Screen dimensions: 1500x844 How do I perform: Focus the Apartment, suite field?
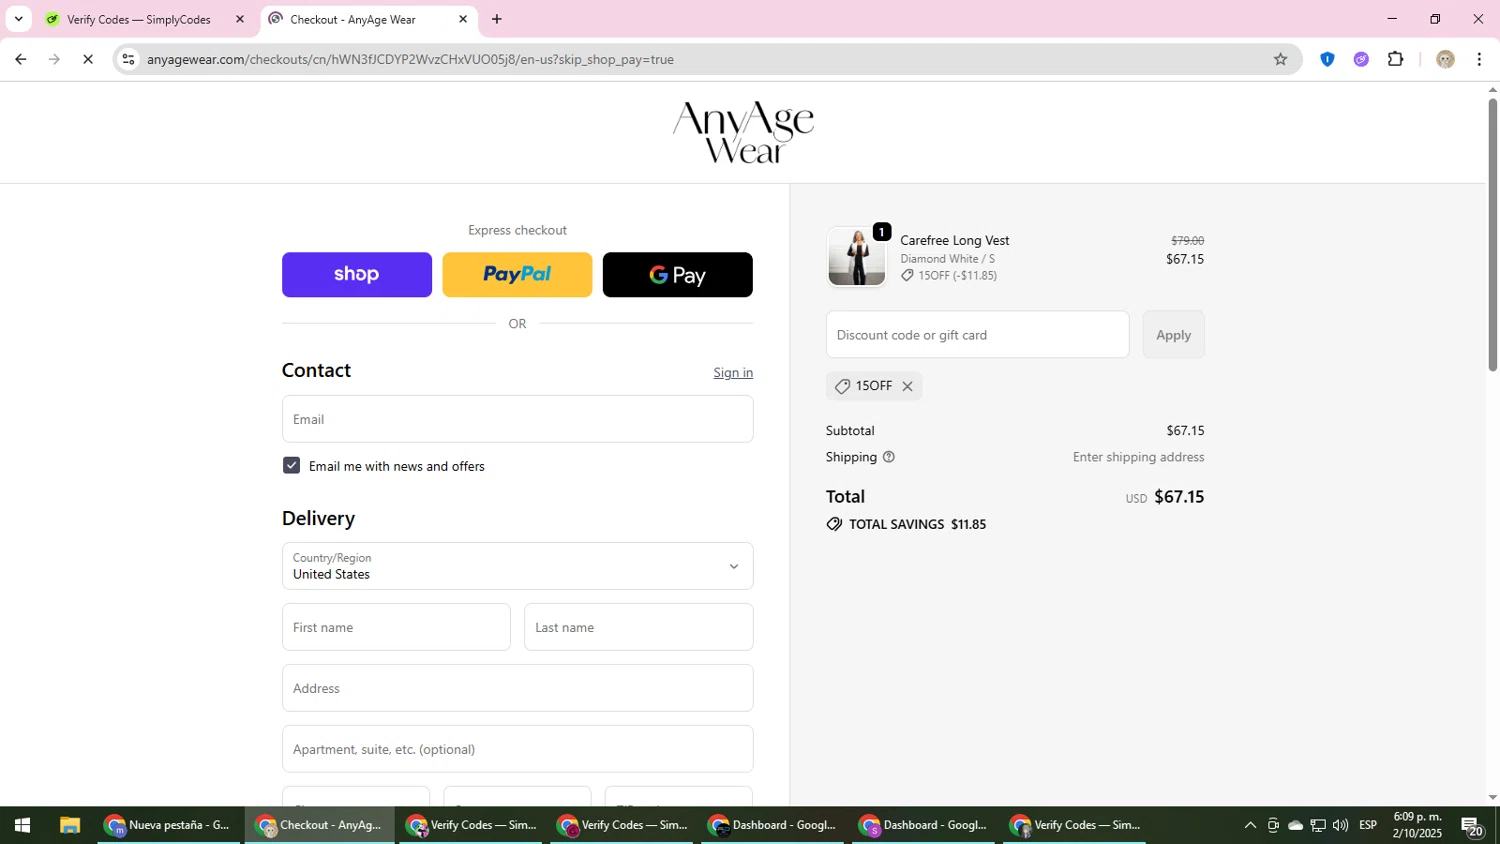click(x=517, y=749)
